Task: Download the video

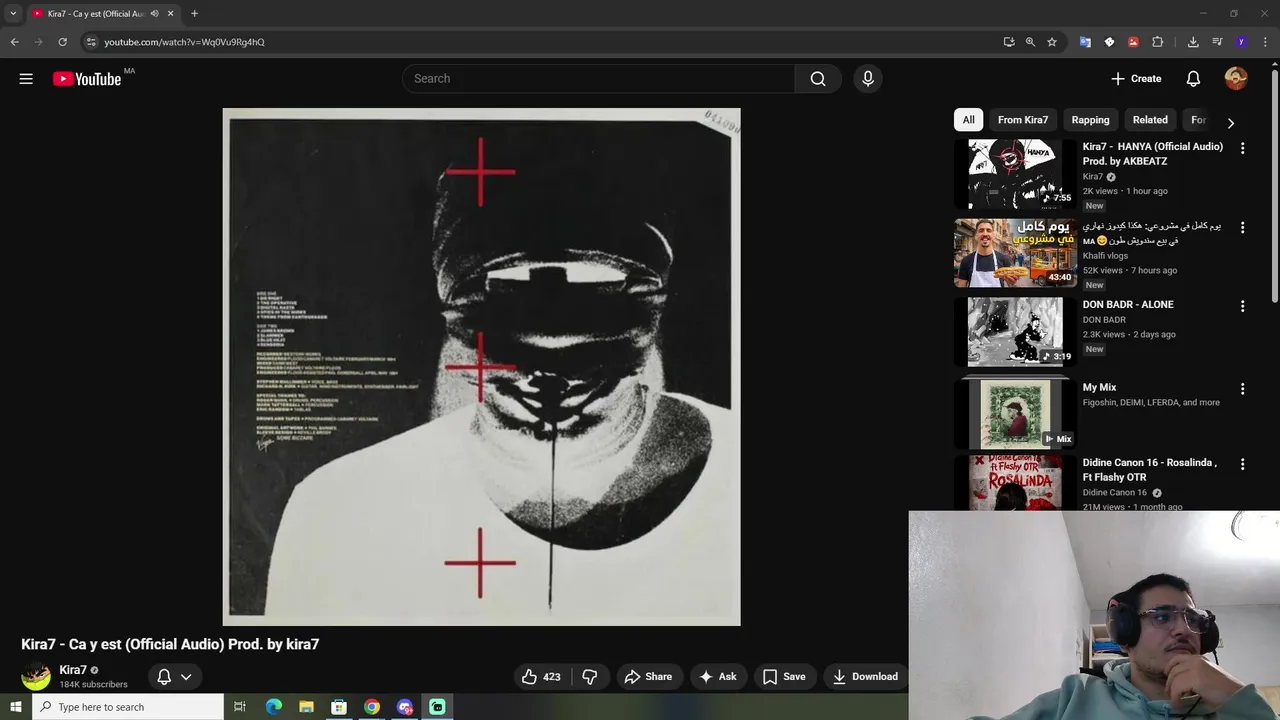Action: pyautogui.click(x=865, y=677)
